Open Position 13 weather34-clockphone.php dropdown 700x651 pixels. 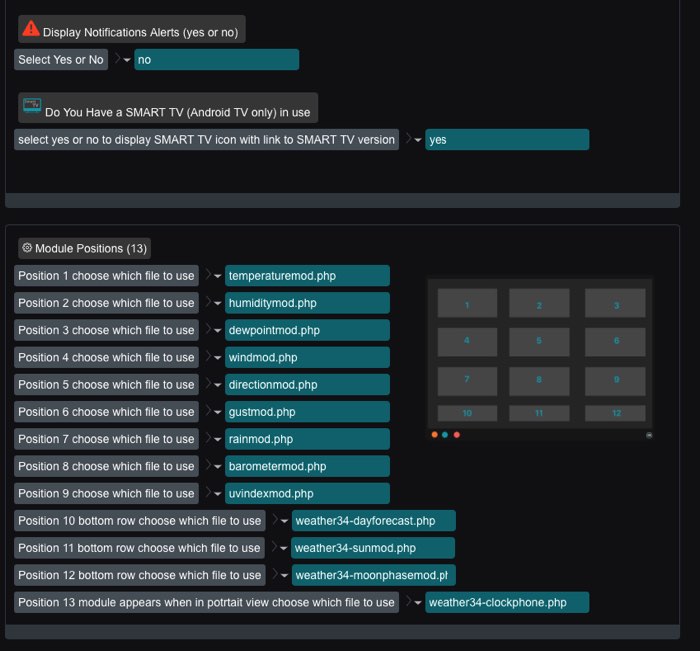point(507,603)
